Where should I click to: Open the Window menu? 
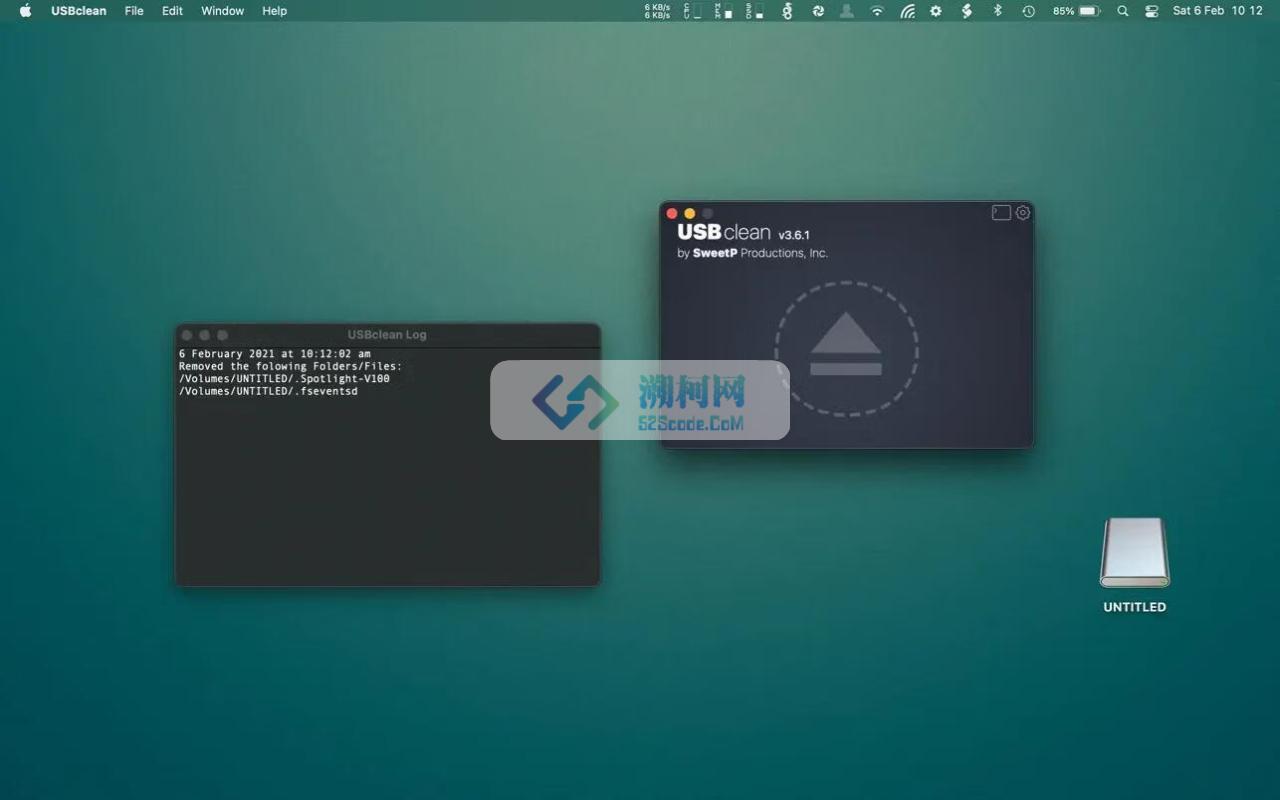[x=222, y=11]
